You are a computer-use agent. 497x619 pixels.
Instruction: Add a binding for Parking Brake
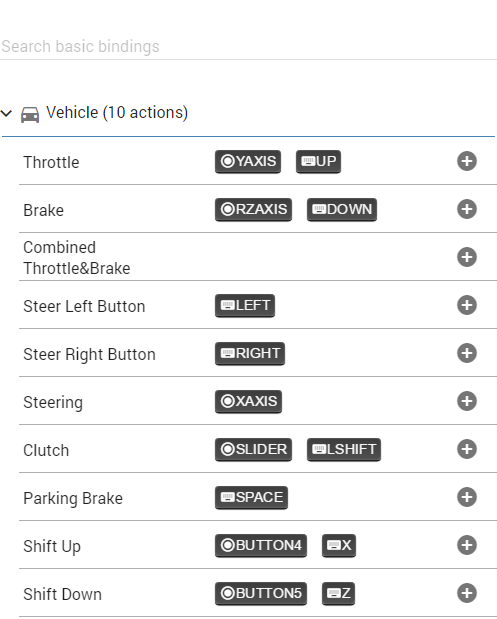point(467,497)
